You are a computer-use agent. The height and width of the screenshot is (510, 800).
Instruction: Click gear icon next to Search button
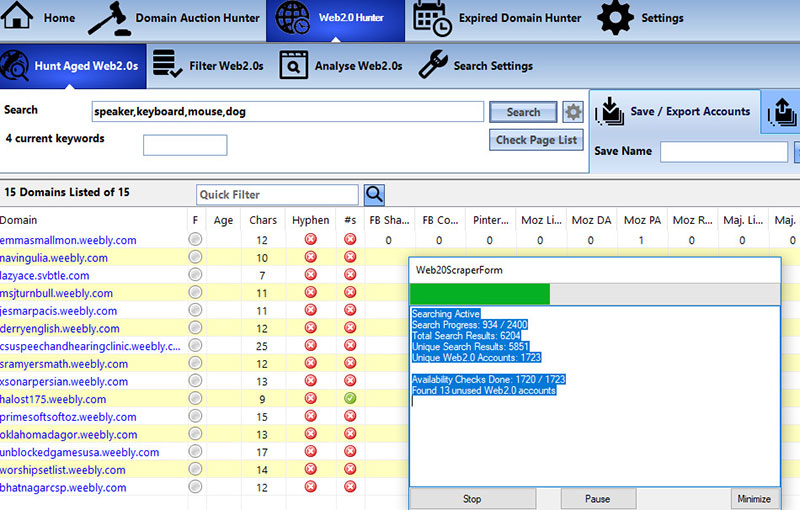573,112
